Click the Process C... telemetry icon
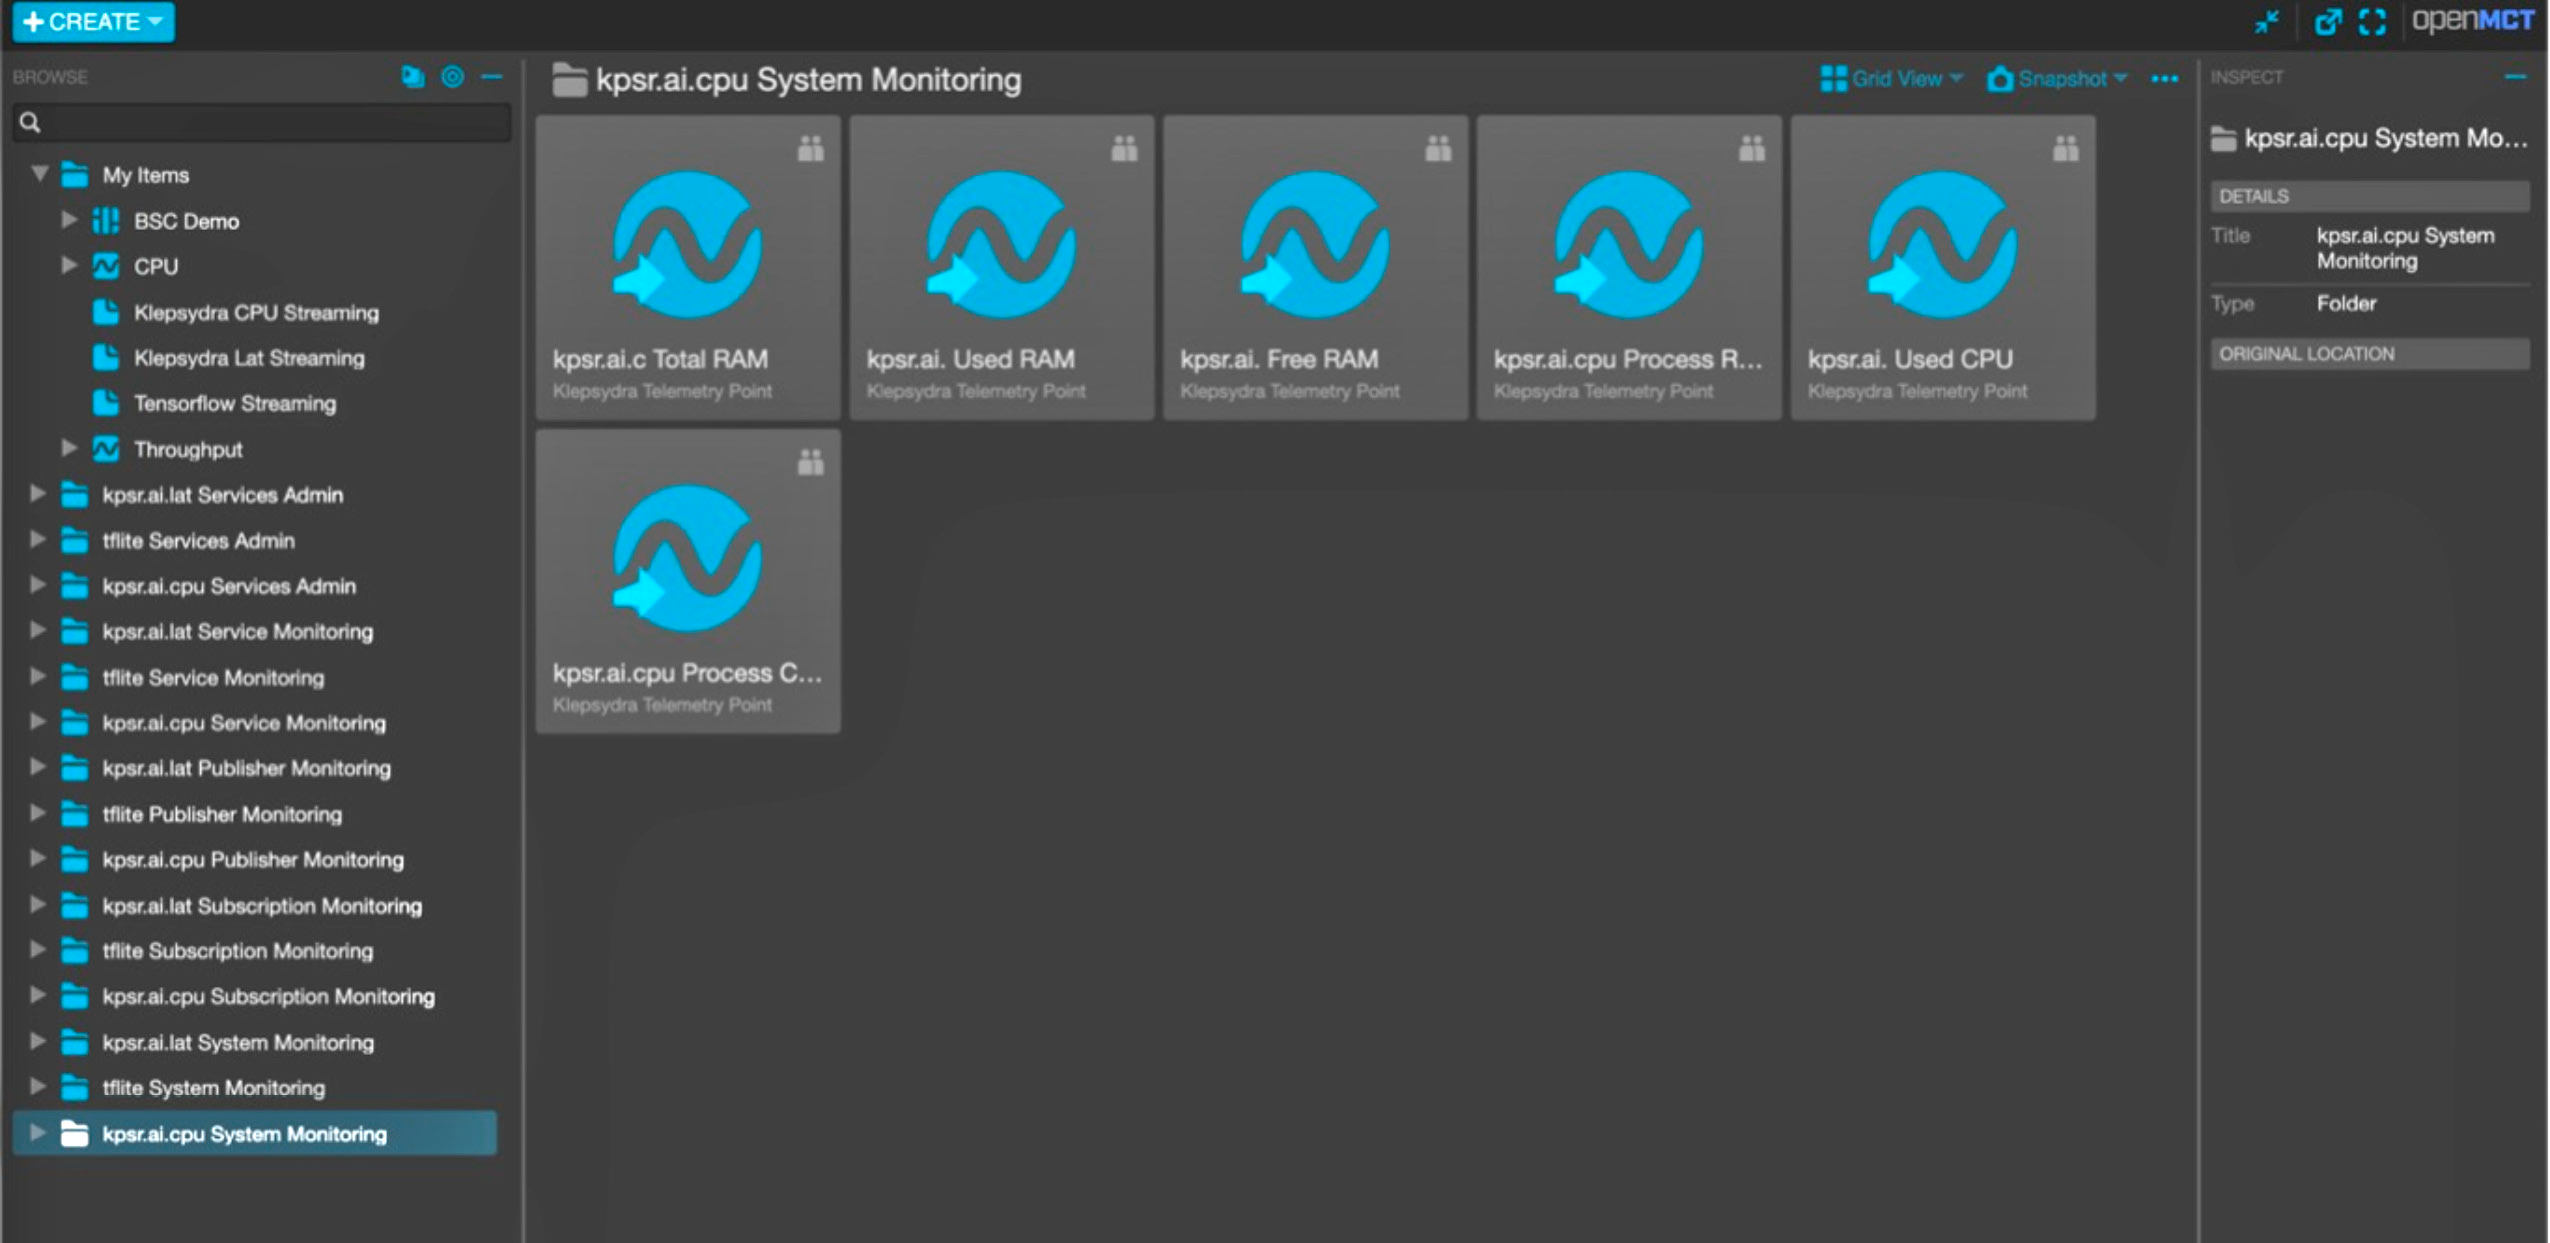Viewport: 2550px width, 1243px height. pos(688,559)
